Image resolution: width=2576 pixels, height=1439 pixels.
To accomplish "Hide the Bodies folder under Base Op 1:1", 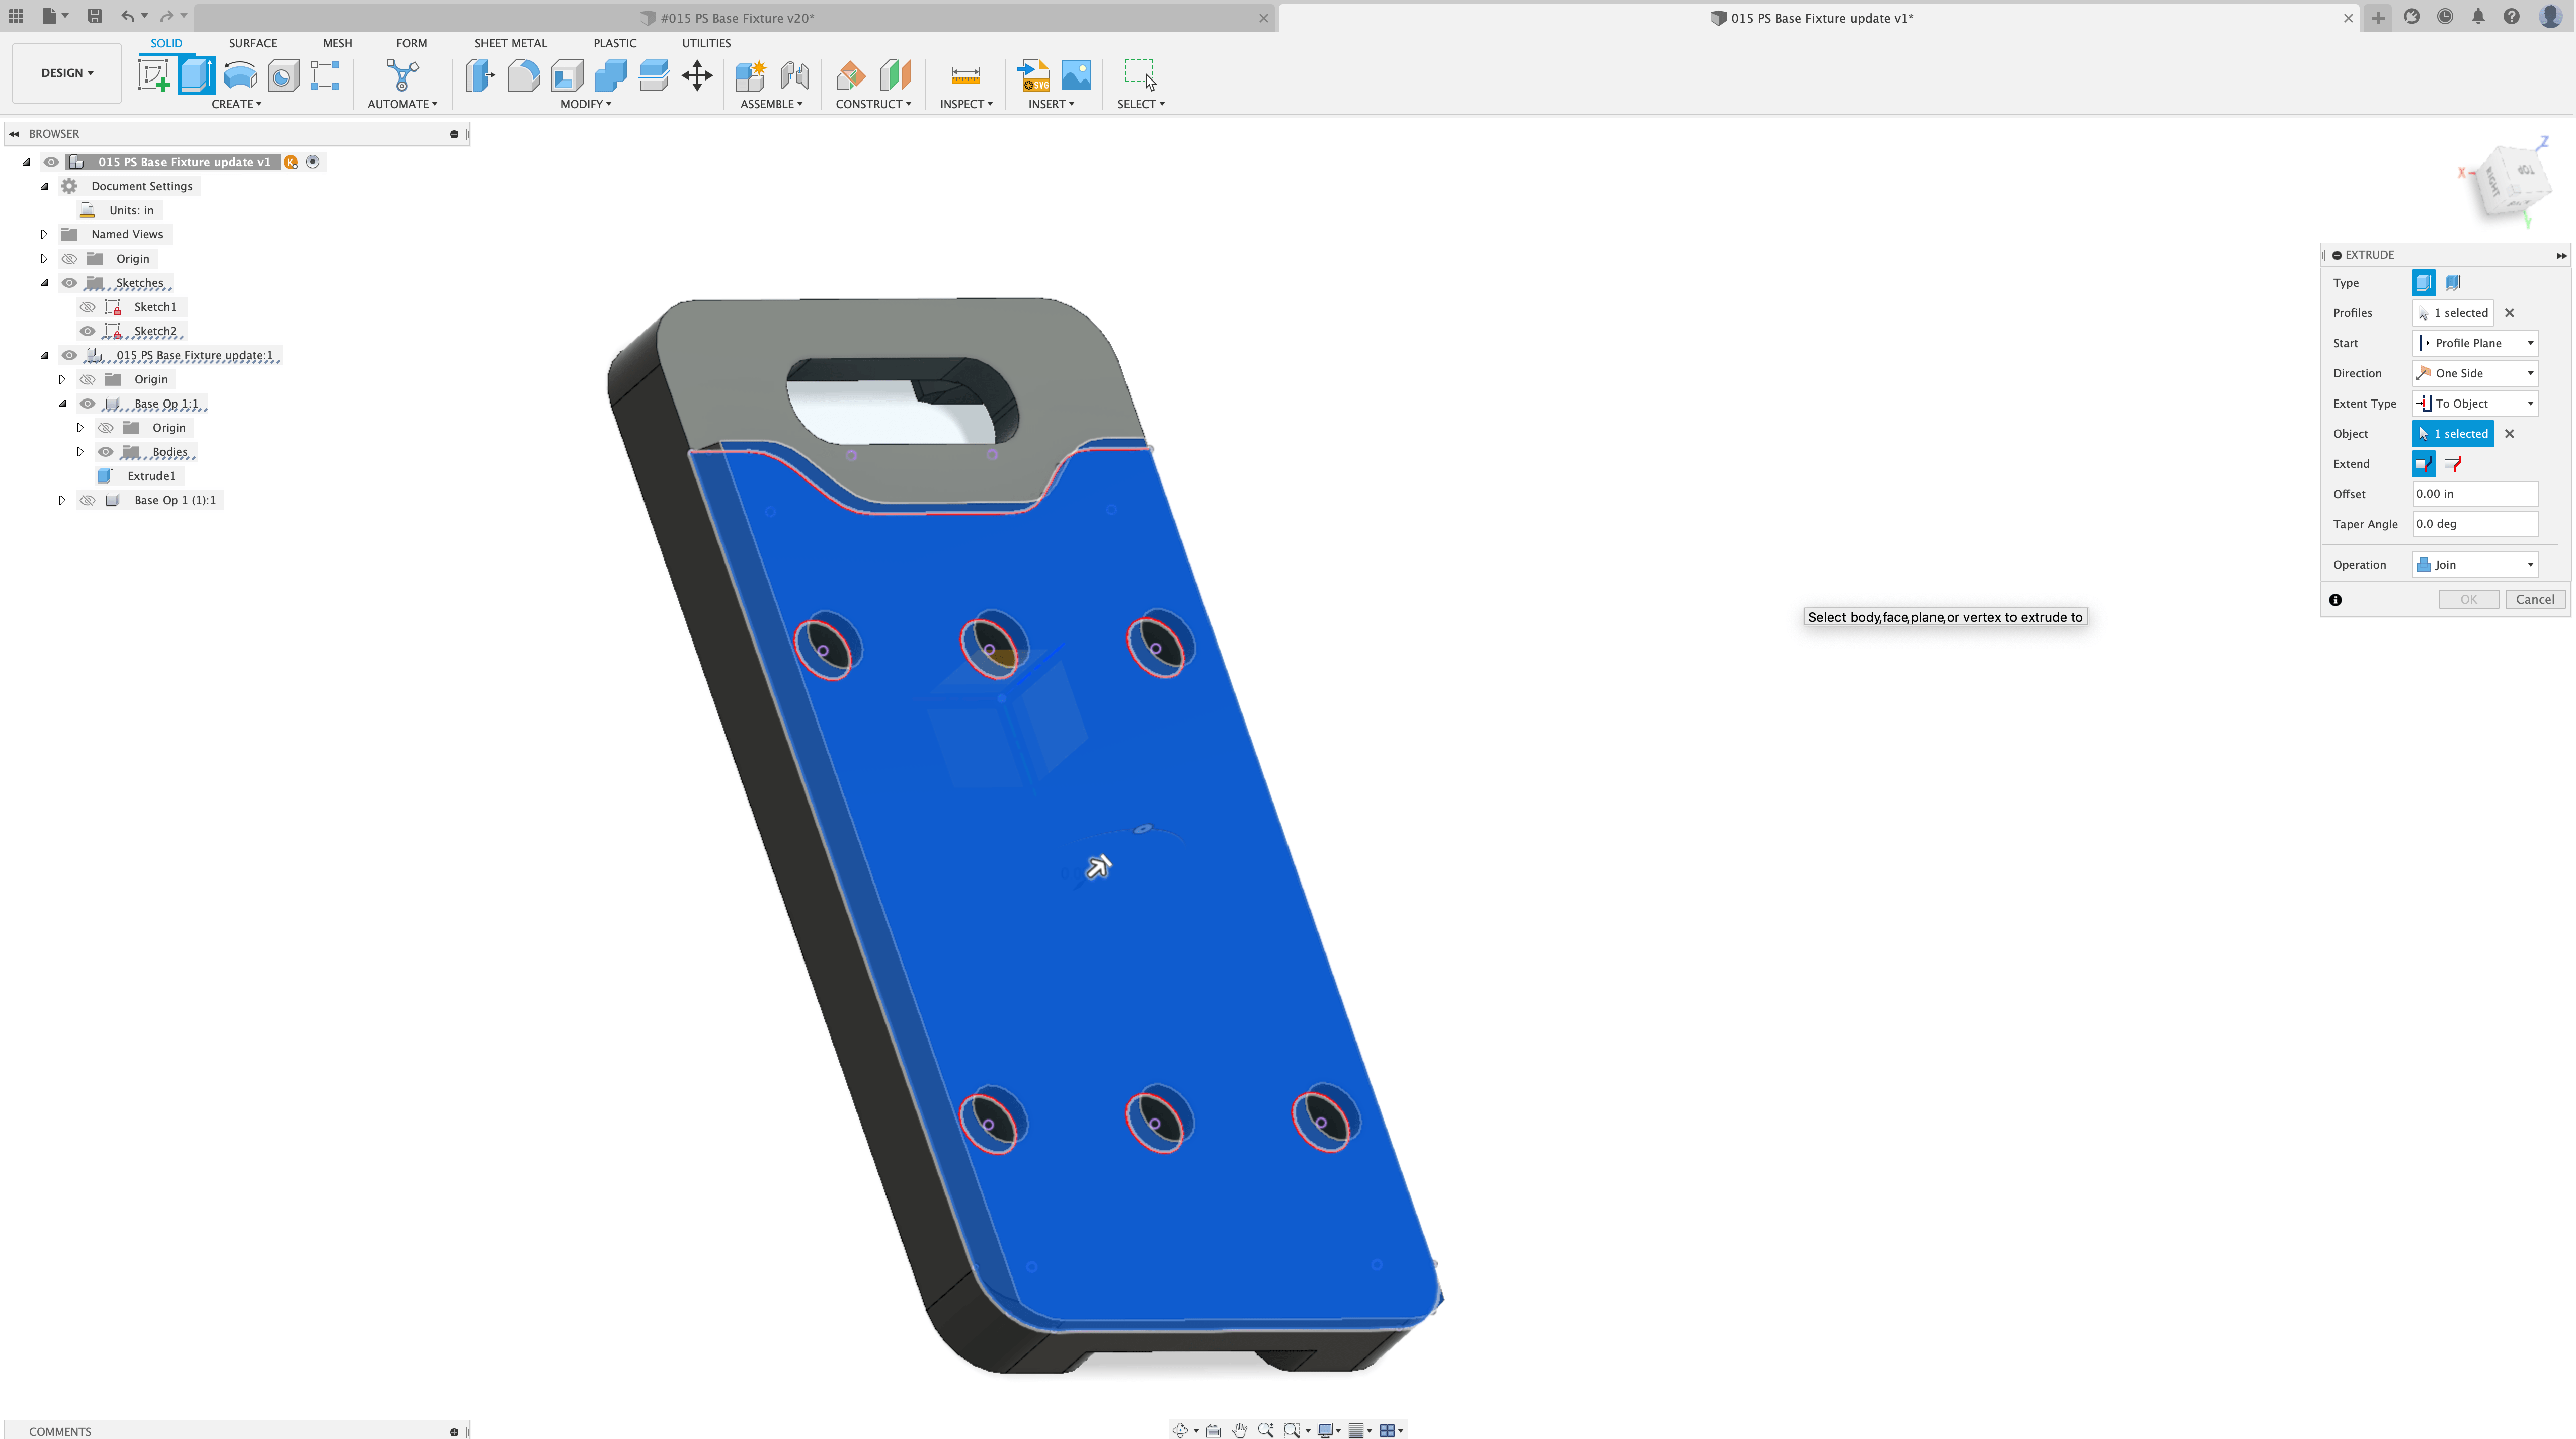I will pyautogui.click(x=105, y=452).
